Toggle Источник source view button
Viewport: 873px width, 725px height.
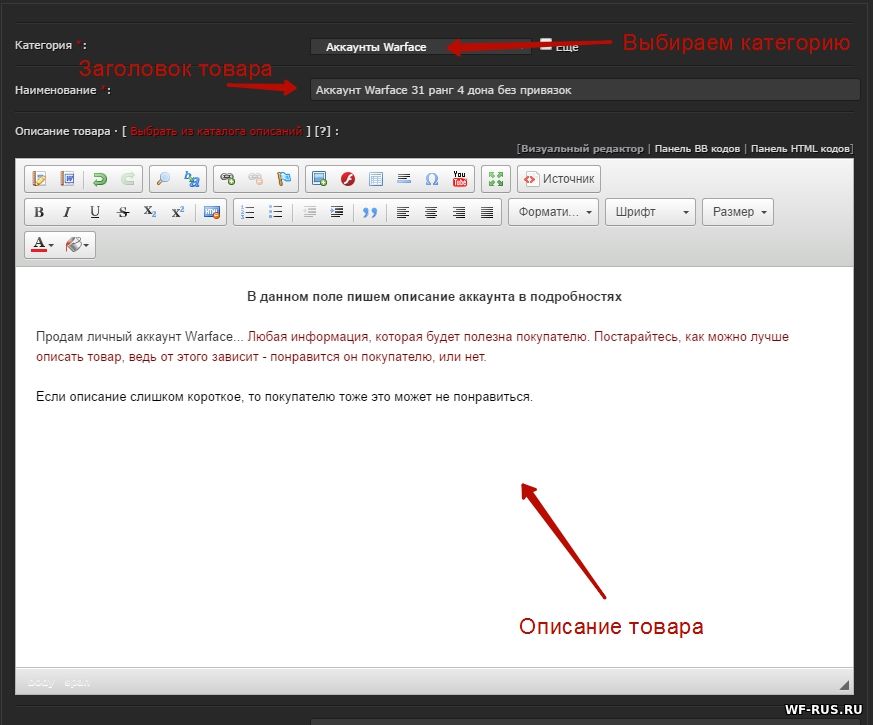(559, 179)
